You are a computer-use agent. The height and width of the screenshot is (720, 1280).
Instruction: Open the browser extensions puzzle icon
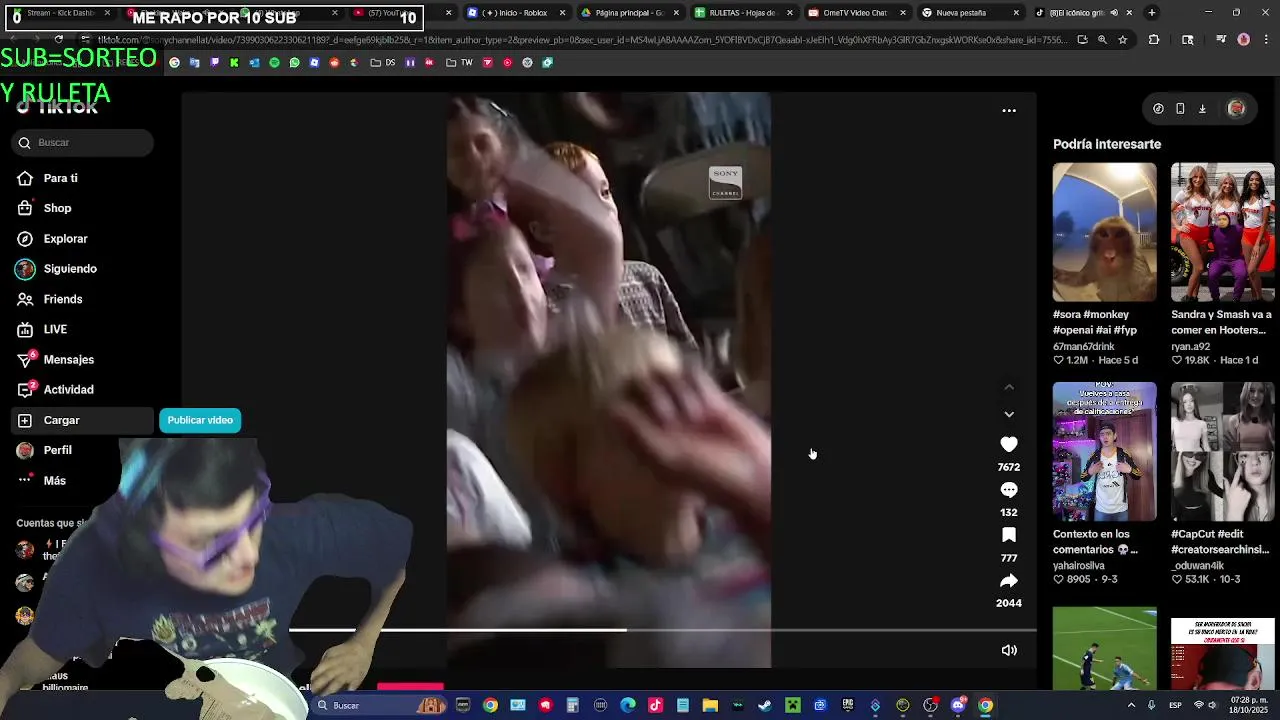[1154, 40]
